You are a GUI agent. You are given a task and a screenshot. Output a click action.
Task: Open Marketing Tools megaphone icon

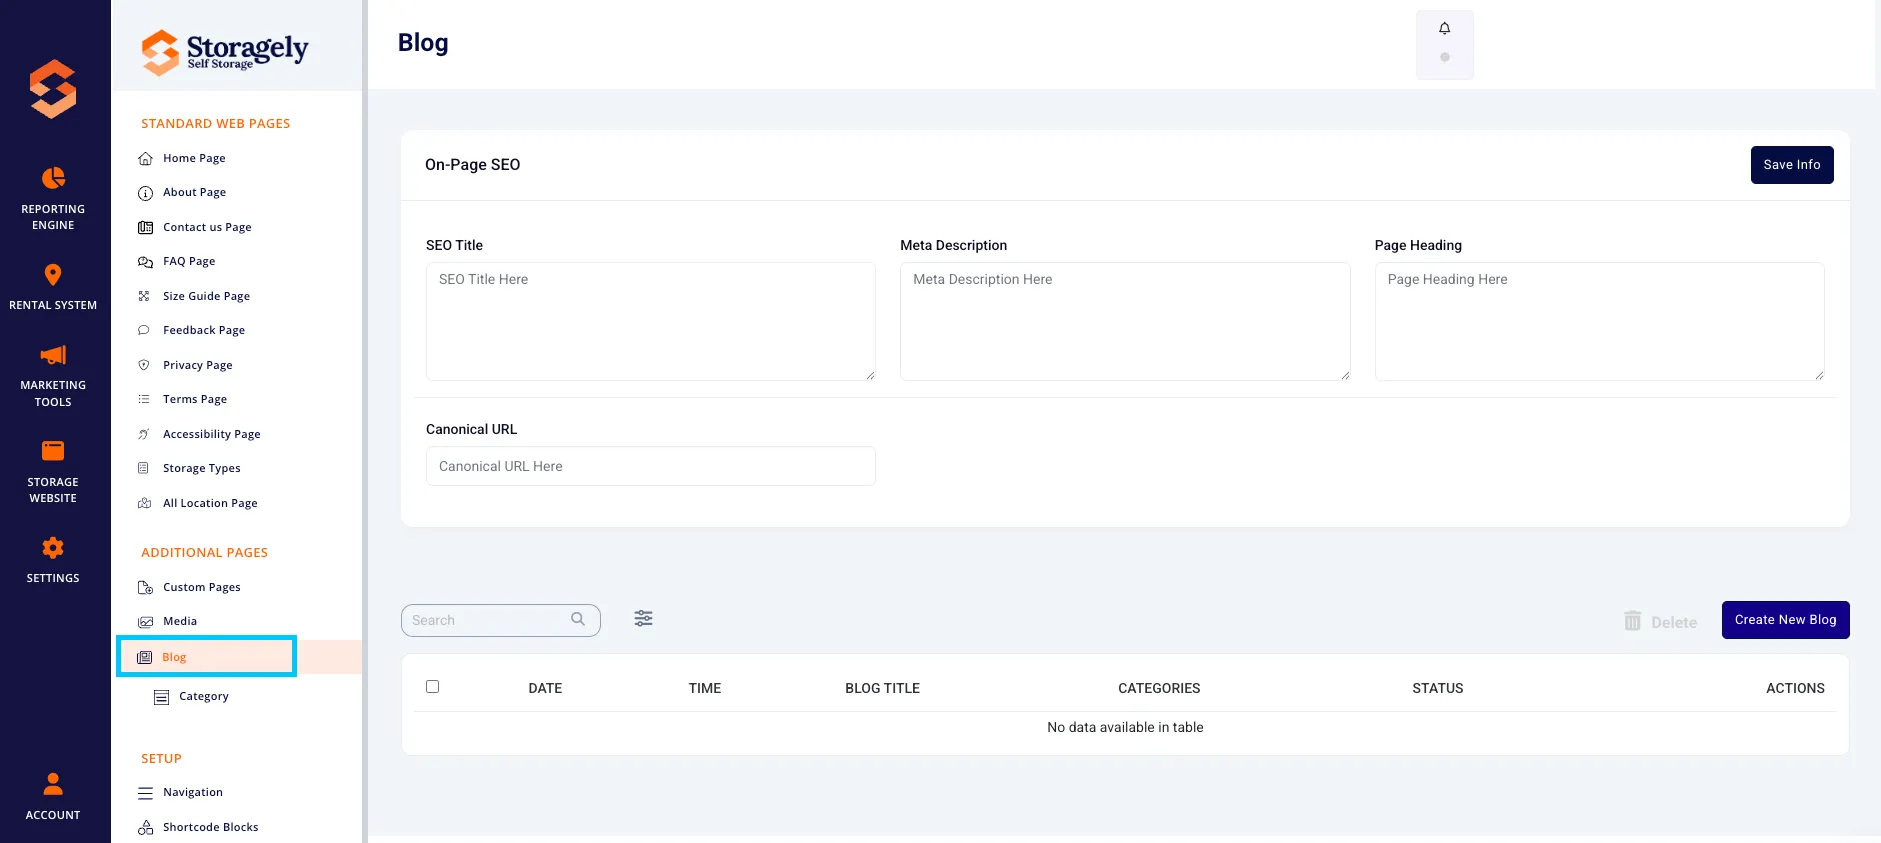coord(53,355)
